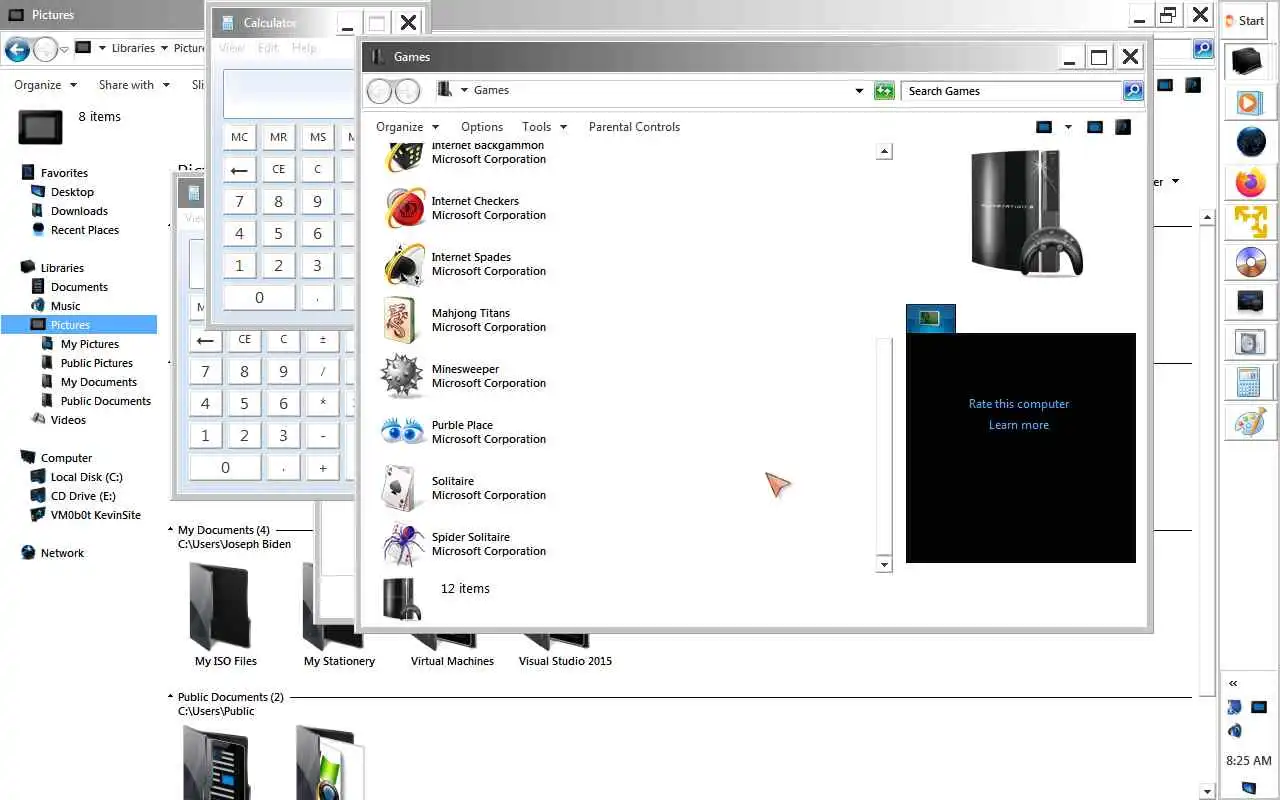
Task: Click inside the Search Games field
Action: point(1011,91)
